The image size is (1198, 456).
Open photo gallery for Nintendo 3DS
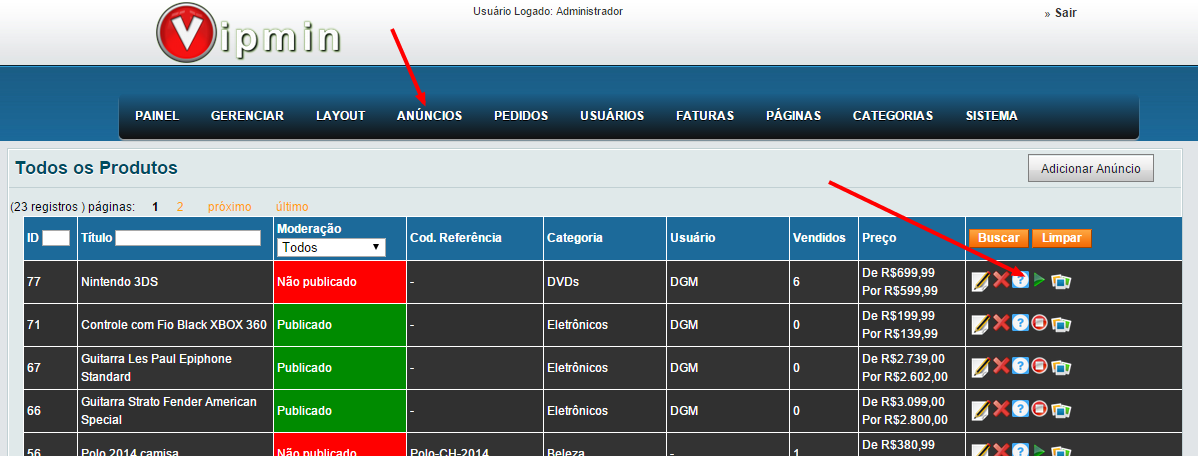(1061, 282)
